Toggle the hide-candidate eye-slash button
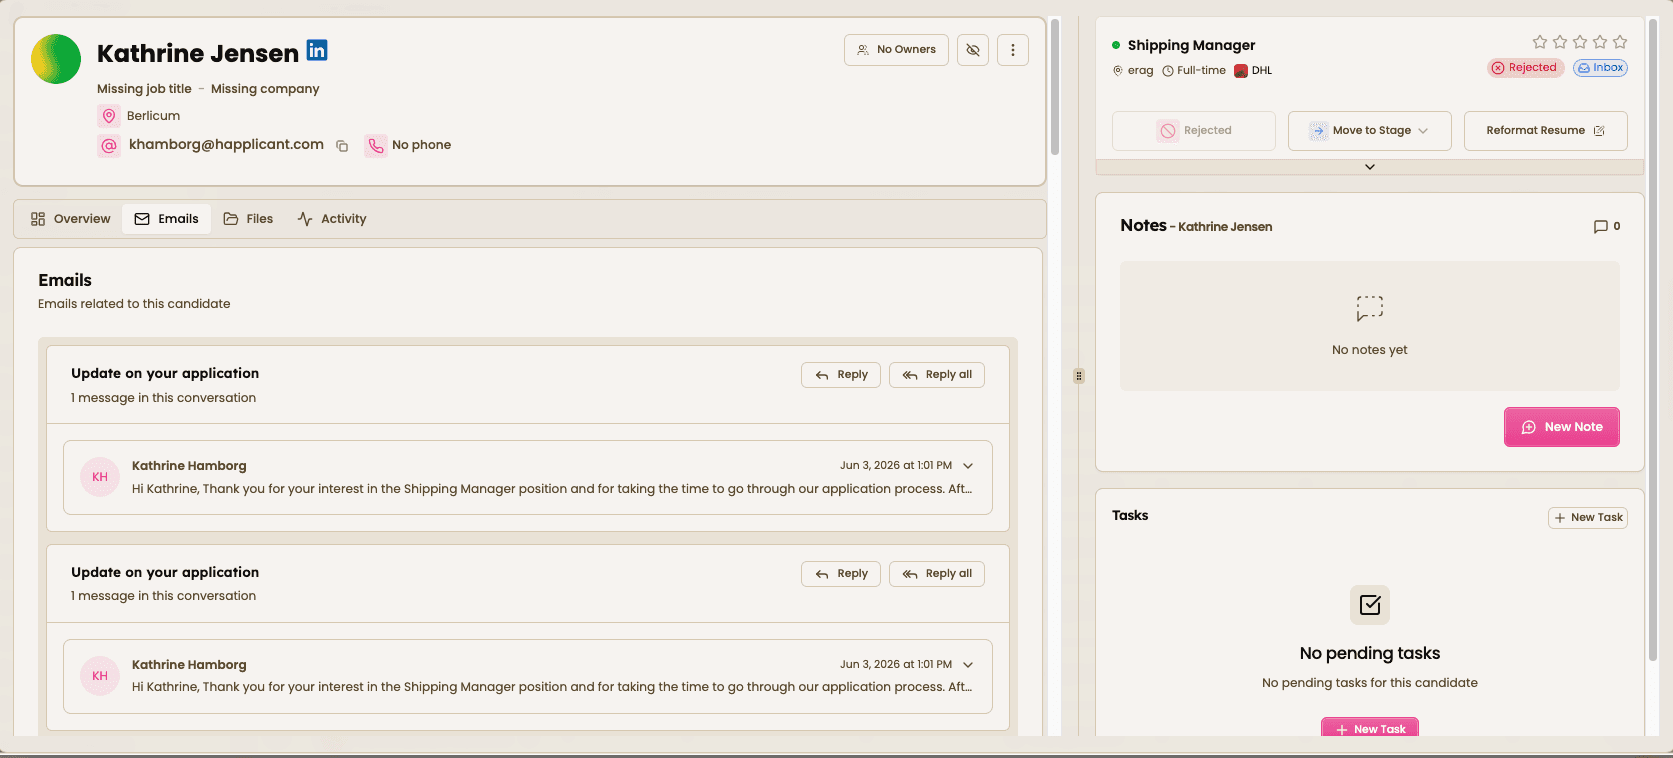The image size is (1673, 758). tap(973, 50)
